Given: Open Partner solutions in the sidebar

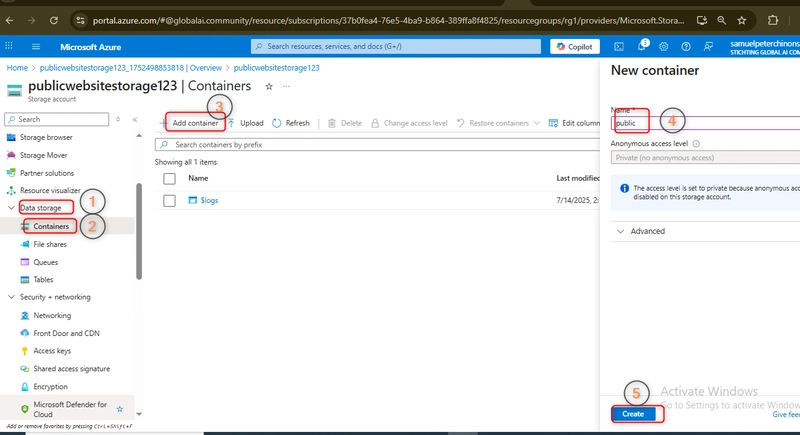Looking at the screenshot, I should [46, 173].
